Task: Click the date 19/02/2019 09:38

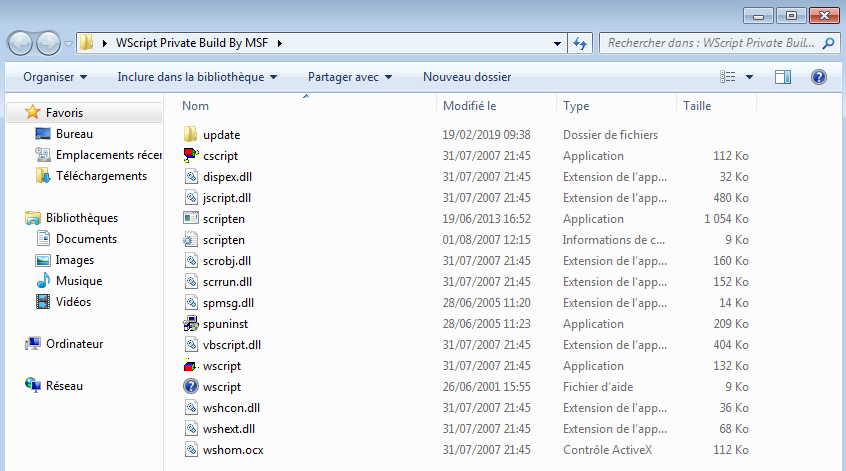Action: click(487, 134)
